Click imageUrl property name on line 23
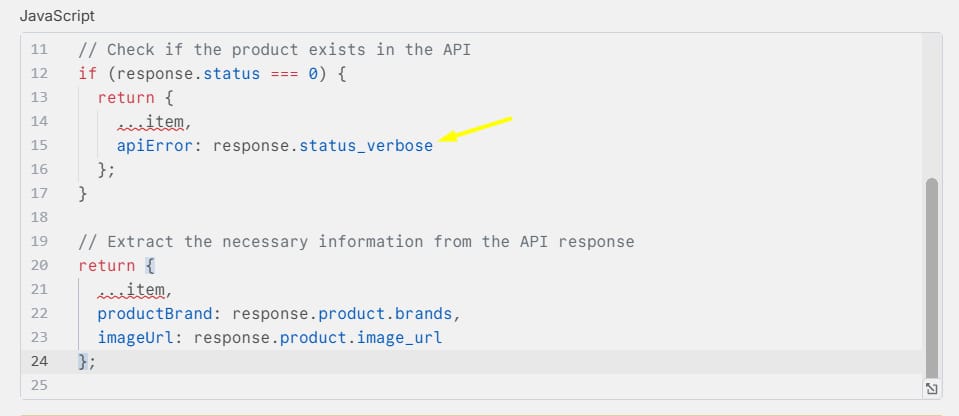 (x=136, y=338)
